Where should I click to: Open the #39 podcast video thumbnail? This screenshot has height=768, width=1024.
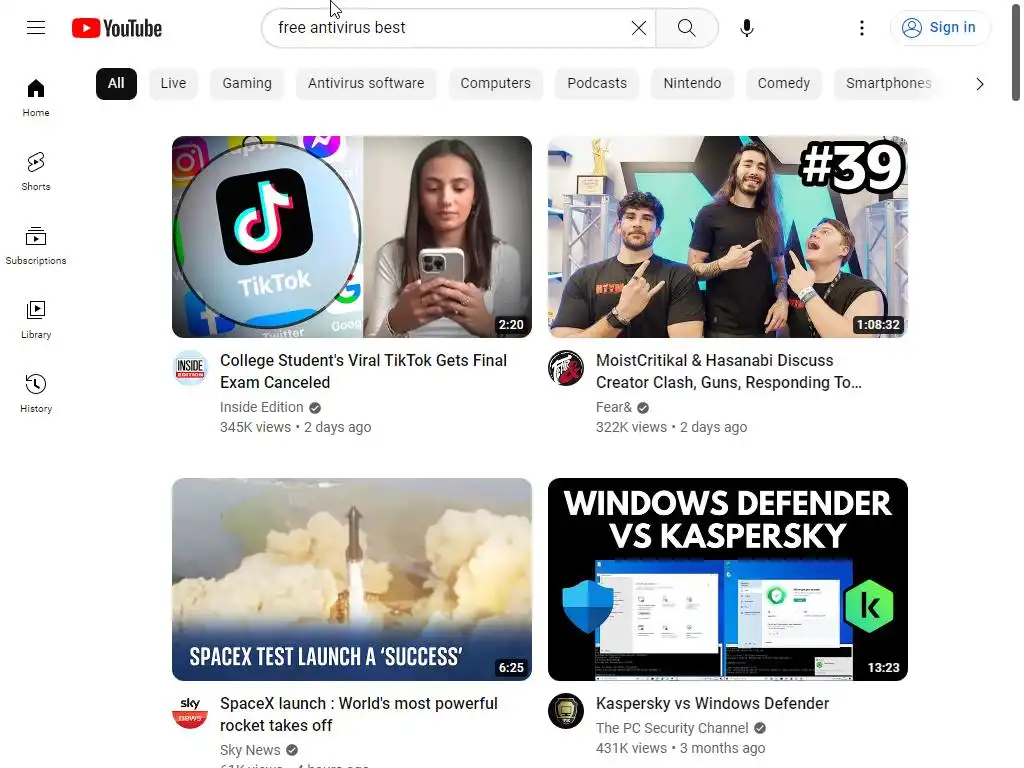click(728, 236)
